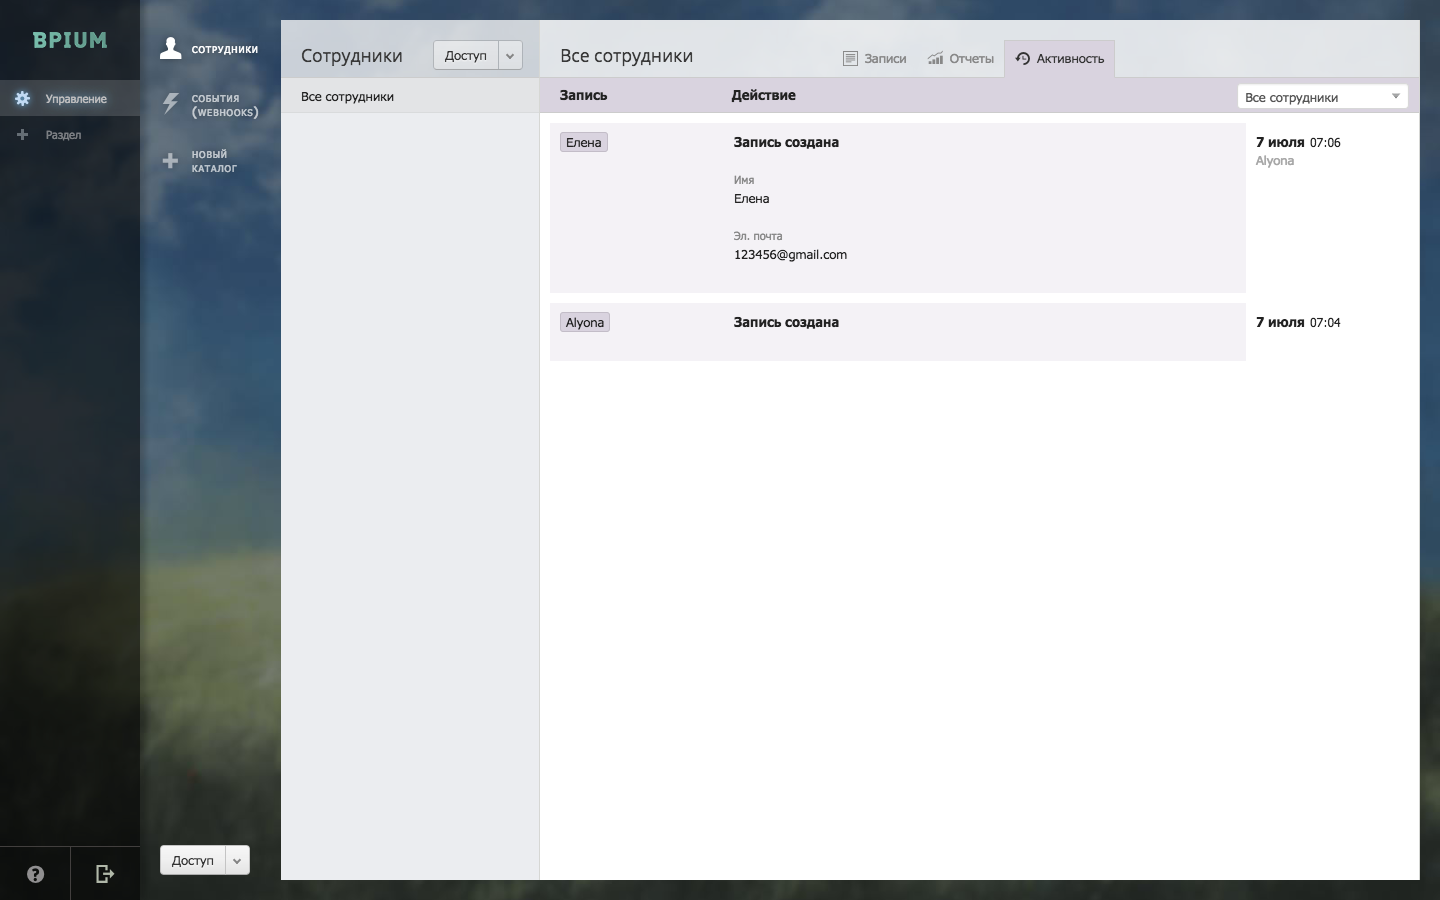Image resolution: width=1440 pixels, height=900 pixels.
Task: Click the Доступ button next to Сотрудники heading
Action: pos(465,56)
